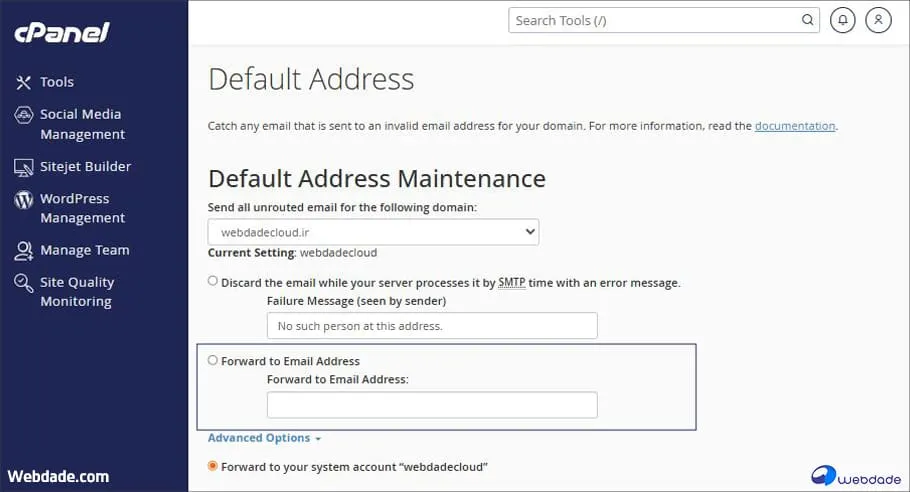Select the Forward to Email Address radio

click(213, 360)
